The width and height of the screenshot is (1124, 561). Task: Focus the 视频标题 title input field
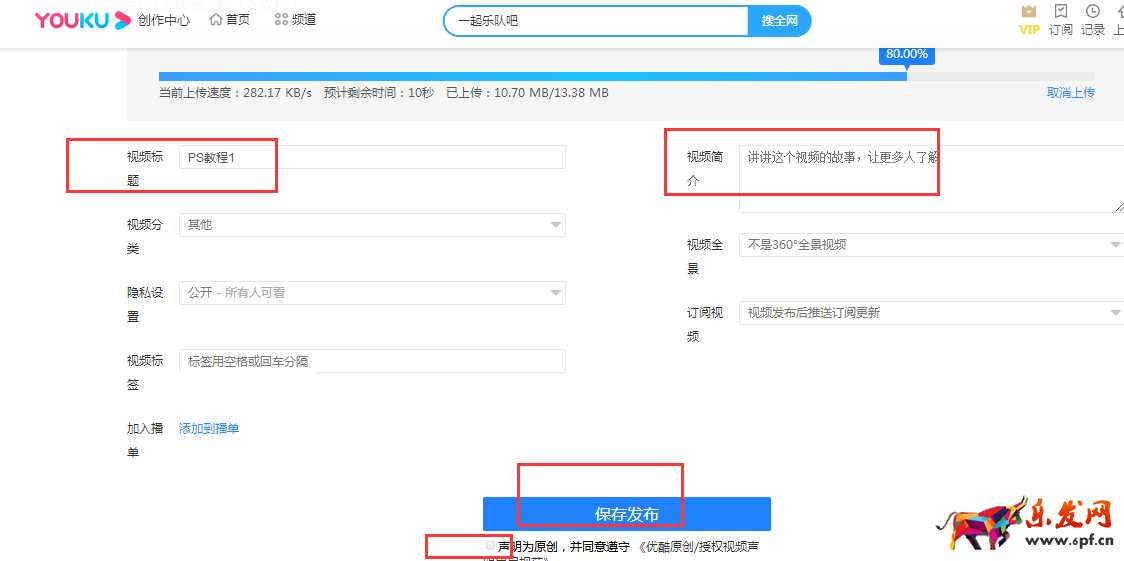[372, 157]
